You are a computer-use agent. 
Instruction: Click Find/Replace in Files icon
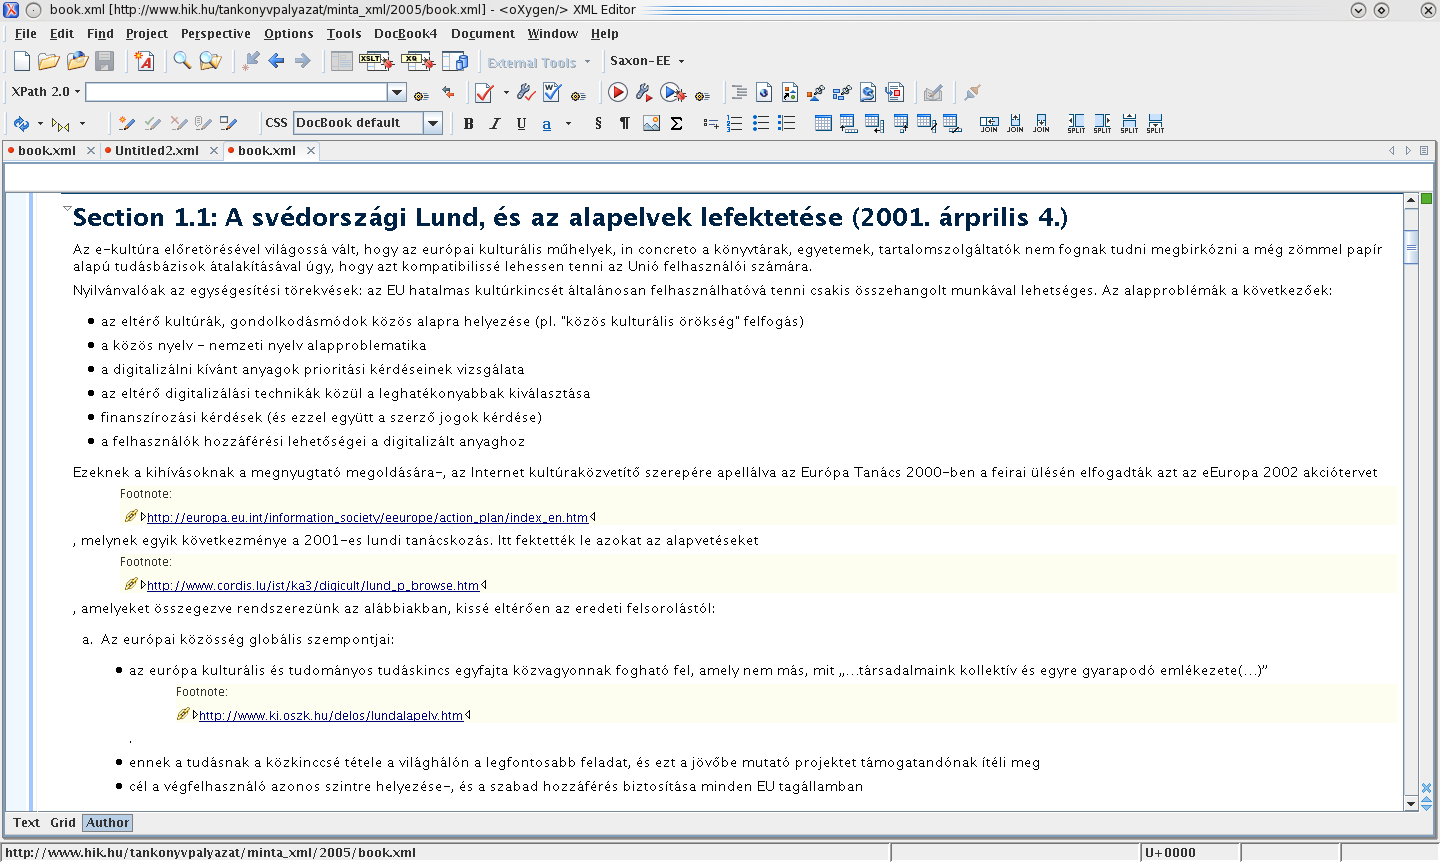click(x=210, y=62)
